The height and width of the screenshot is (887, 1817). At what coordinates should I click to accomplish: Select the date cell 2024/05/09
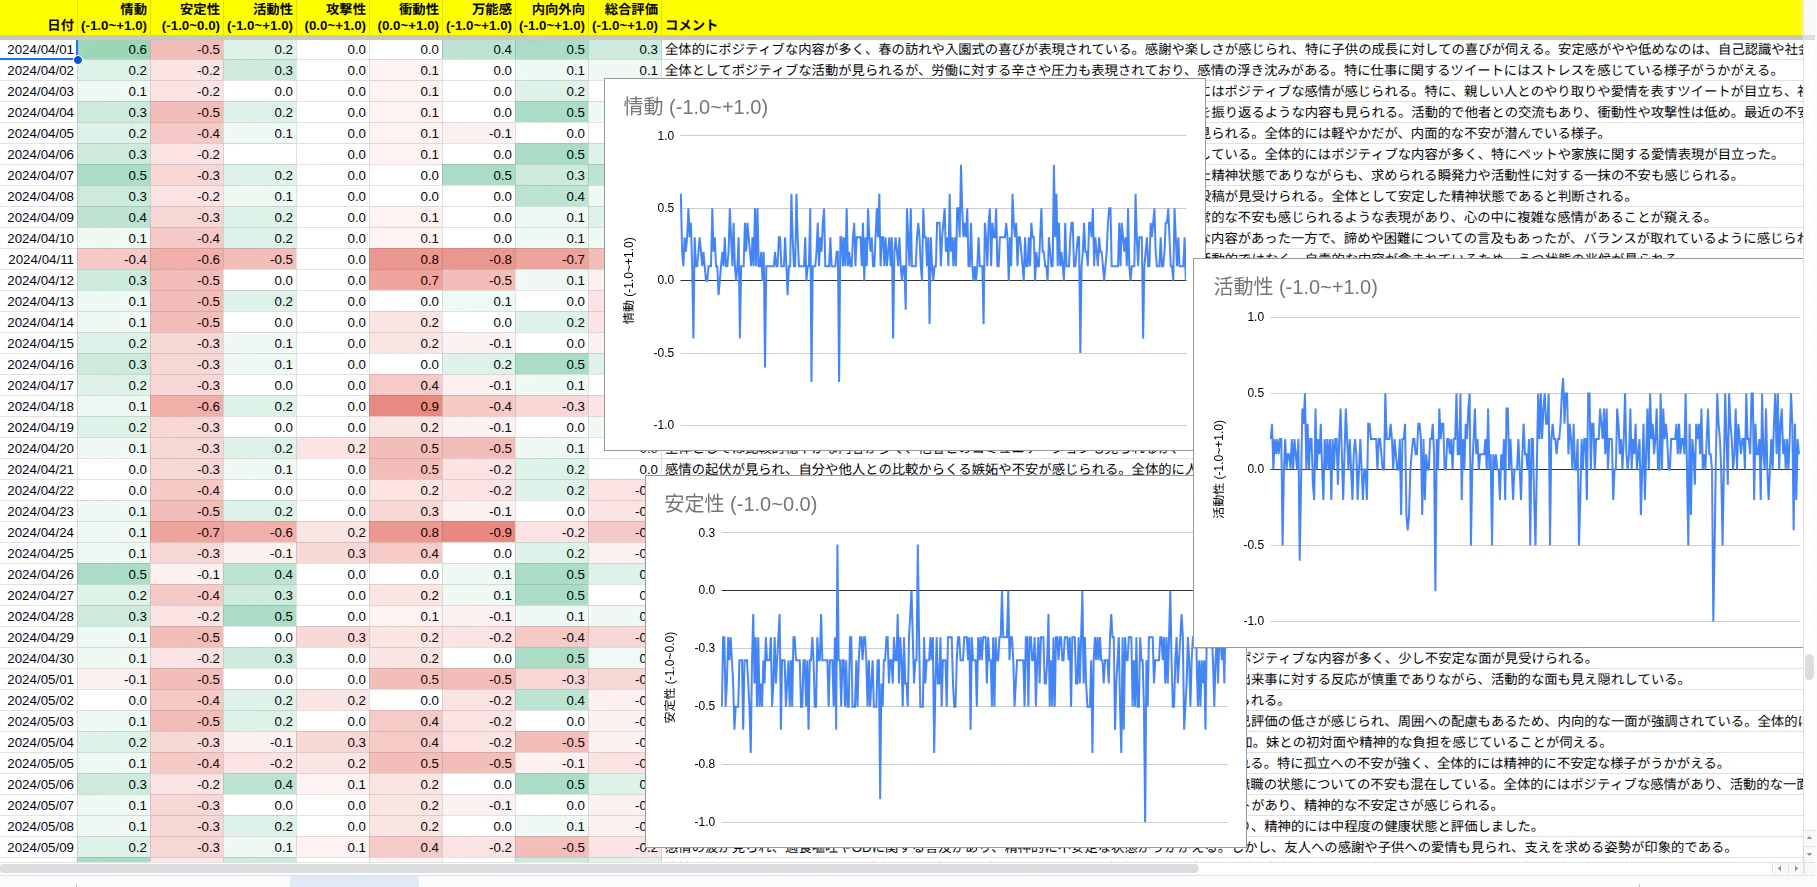(x=39, y=847)
